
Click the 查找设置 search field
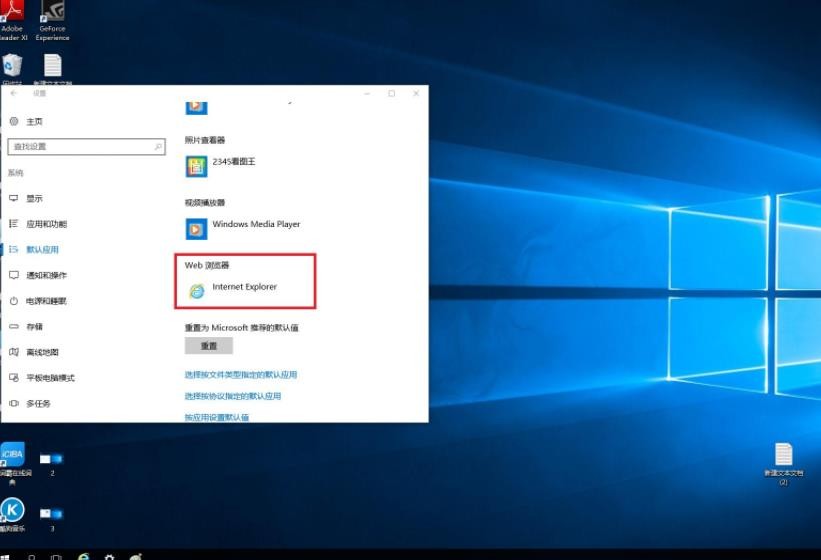[x=80, y=147]
